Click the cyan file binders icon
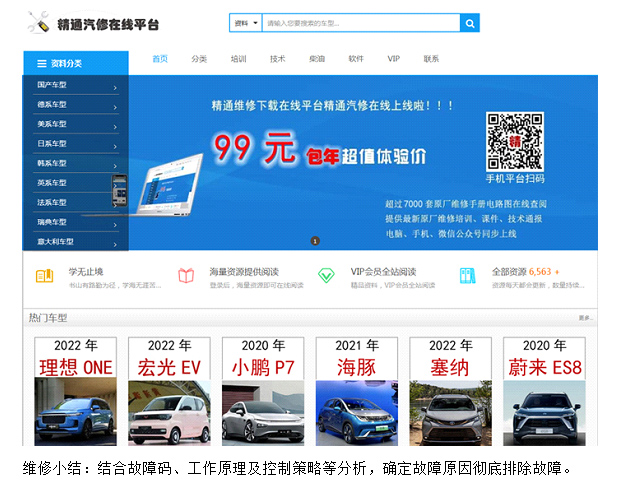 [468, 276]
